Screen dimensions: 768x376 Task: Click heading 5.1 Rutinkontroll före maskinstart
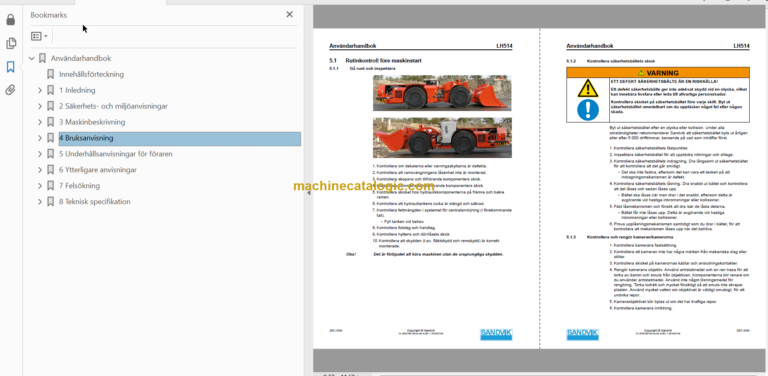pos(375,61)
